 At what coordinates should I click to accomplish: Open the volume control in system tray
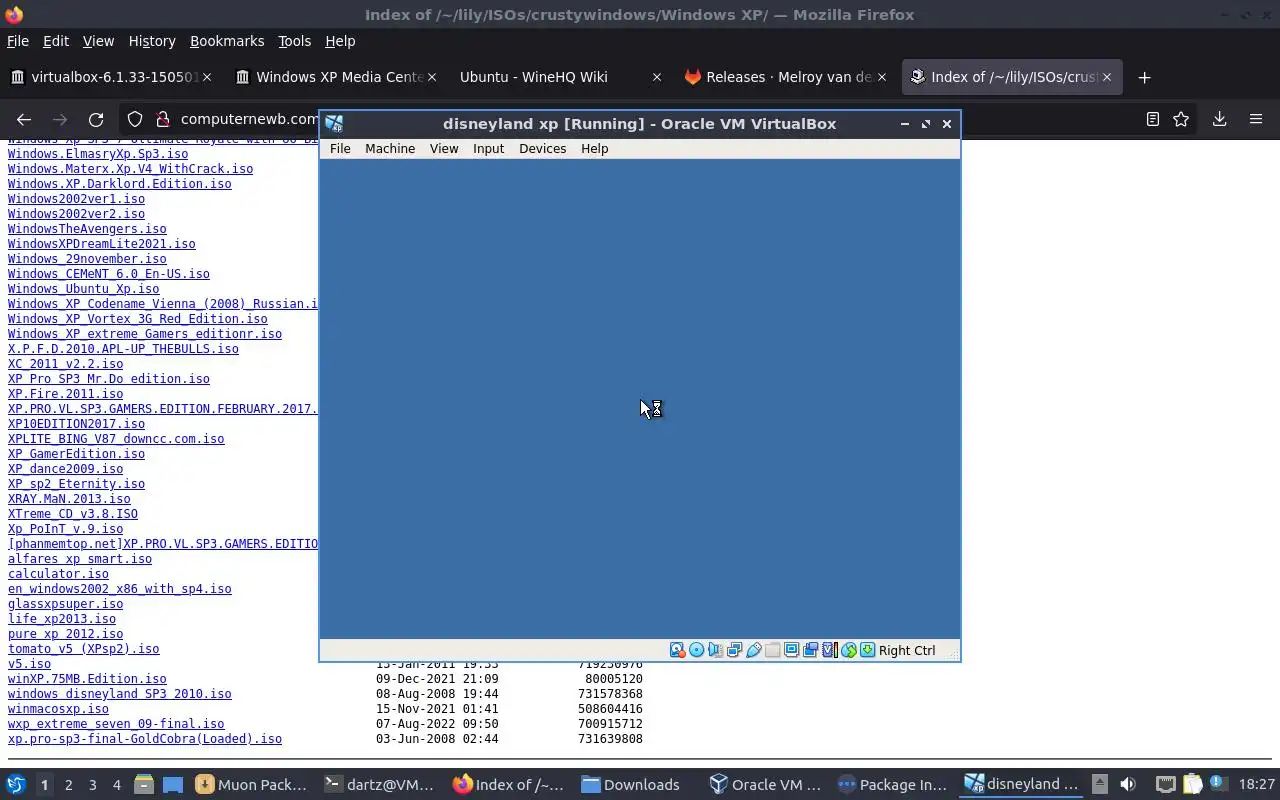click(1128, 784)
